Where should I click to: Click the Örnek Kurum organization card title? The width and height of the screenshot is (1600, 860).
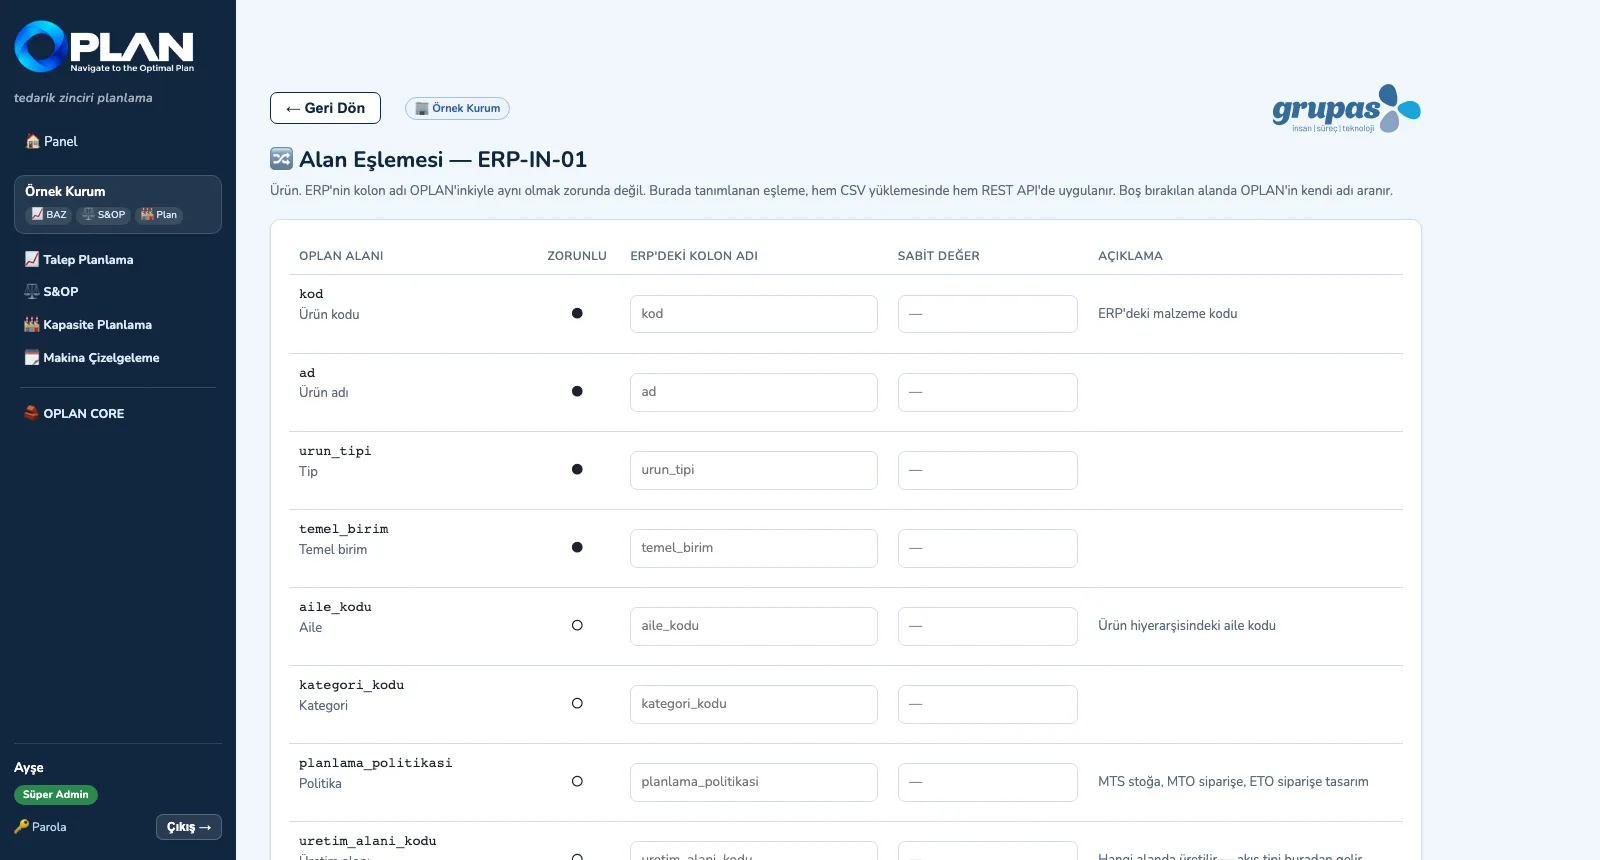[x=65, y=191]
